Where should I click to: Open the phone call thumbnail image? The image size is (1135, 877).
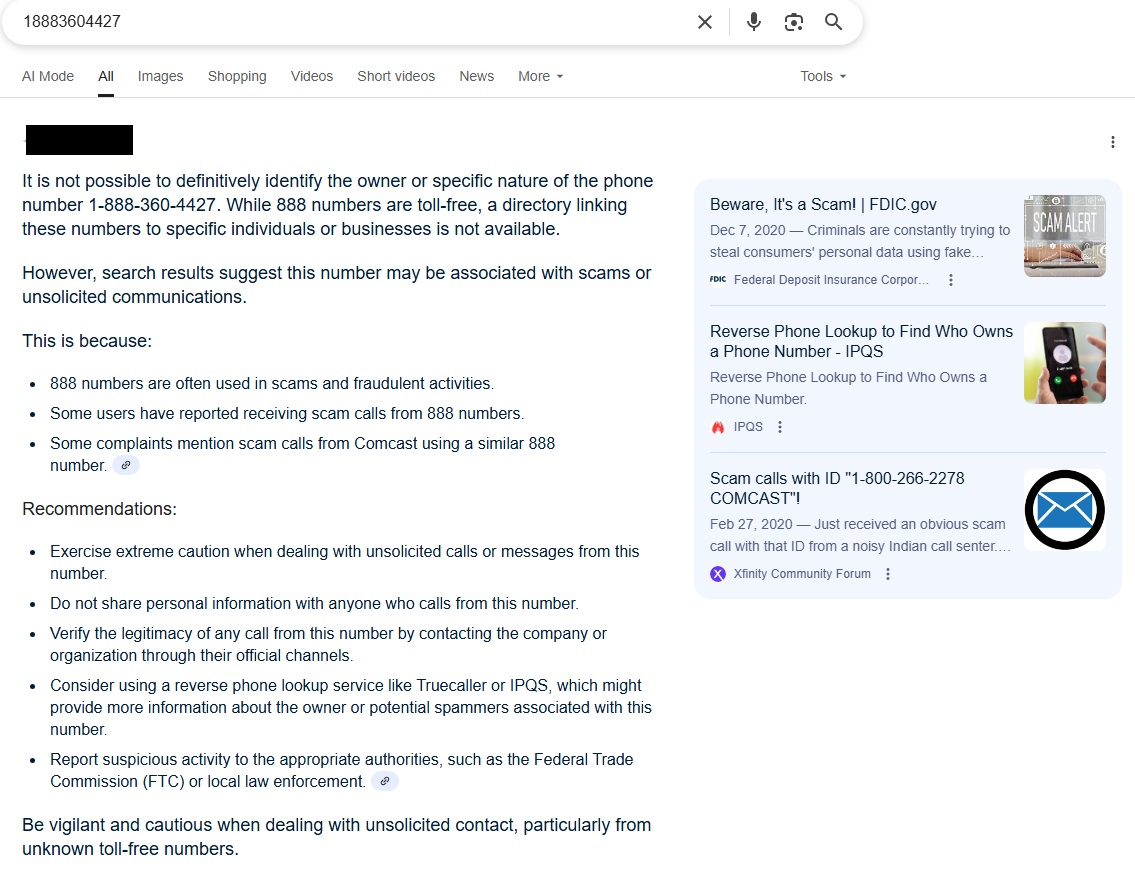point(1064,363)
